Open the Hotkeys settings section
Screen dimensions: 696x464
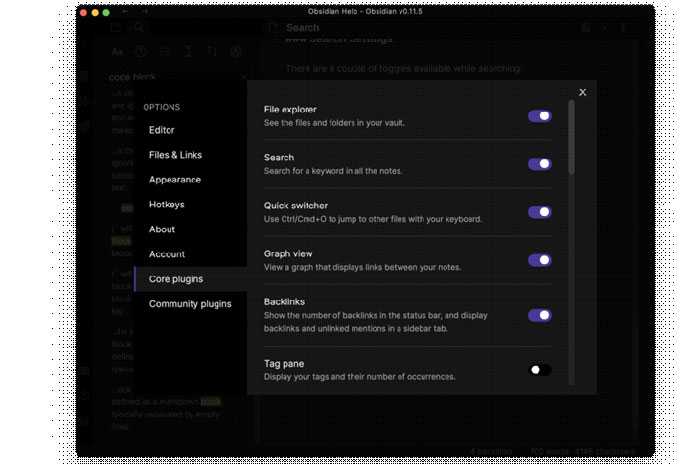tap(166, 204)
